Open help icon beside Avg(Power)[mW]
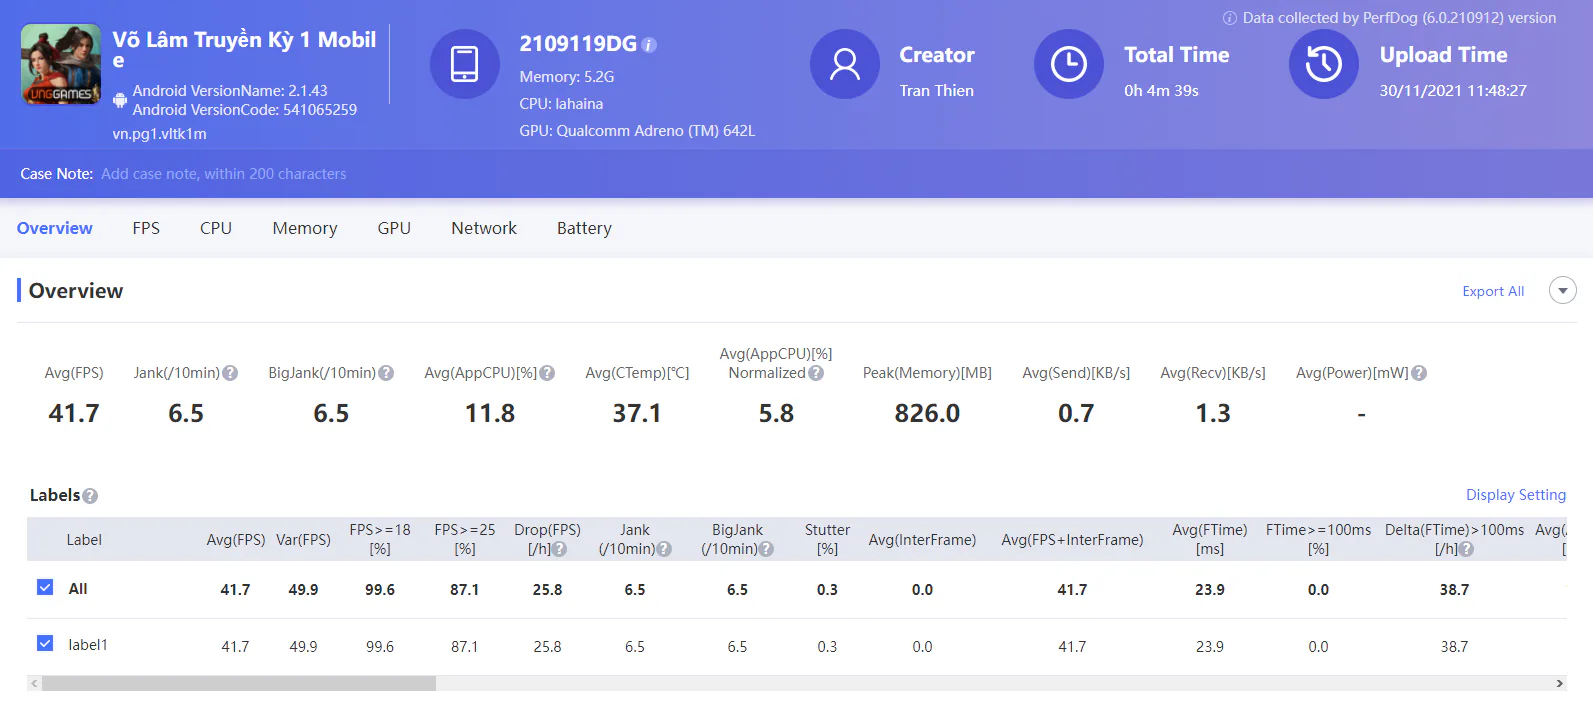This screenshot has width=1593, height=704. click(1419, 373)
